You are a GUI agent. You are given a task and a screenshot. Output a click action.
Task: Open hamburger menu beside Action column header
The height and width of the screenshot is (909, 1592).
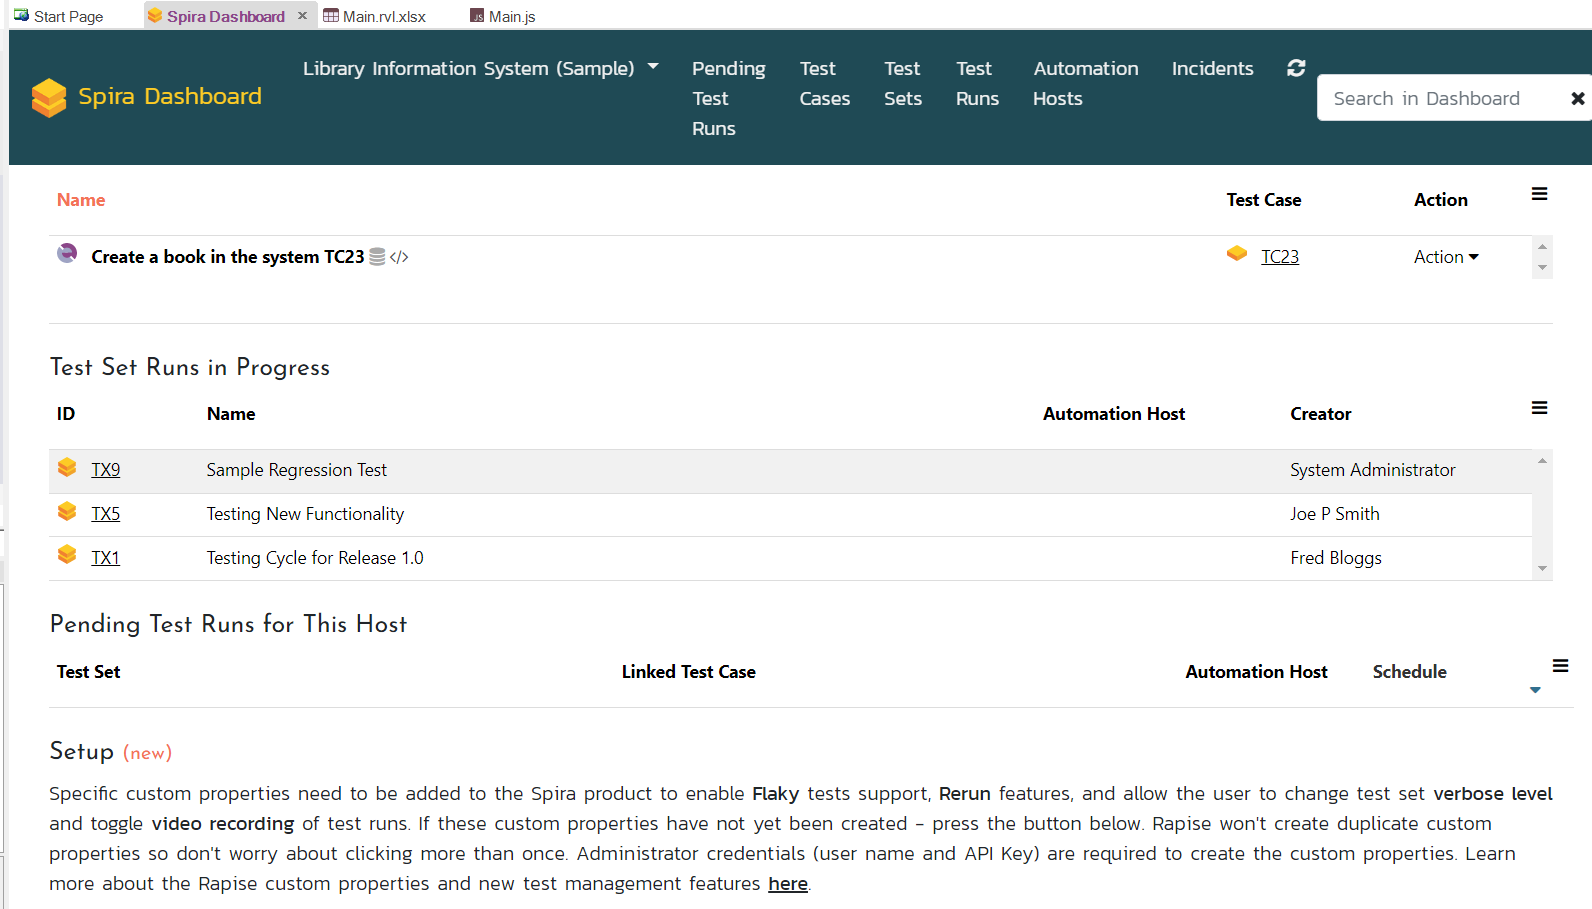(x=1539, y=194)
